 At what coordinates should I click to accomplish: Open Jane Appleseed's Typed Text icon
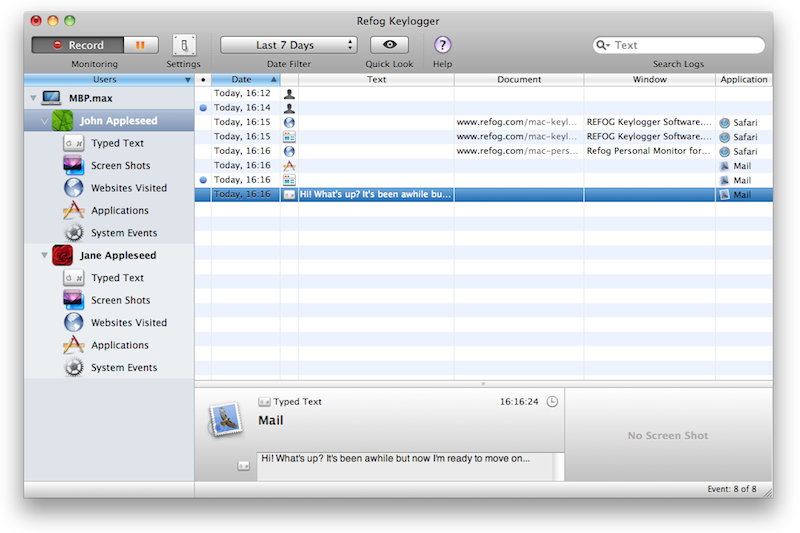pos(73,278)
